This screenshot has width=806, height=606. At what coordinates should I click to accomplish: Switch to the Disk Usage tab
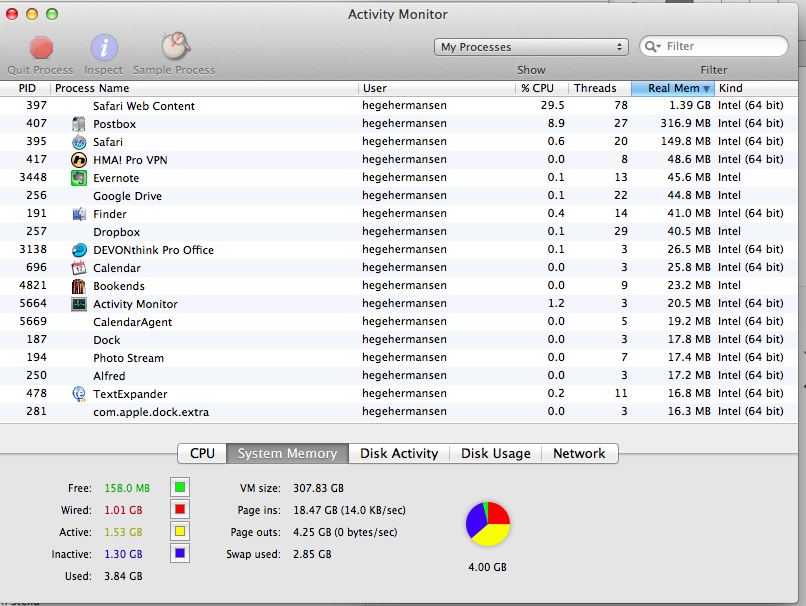496,453
